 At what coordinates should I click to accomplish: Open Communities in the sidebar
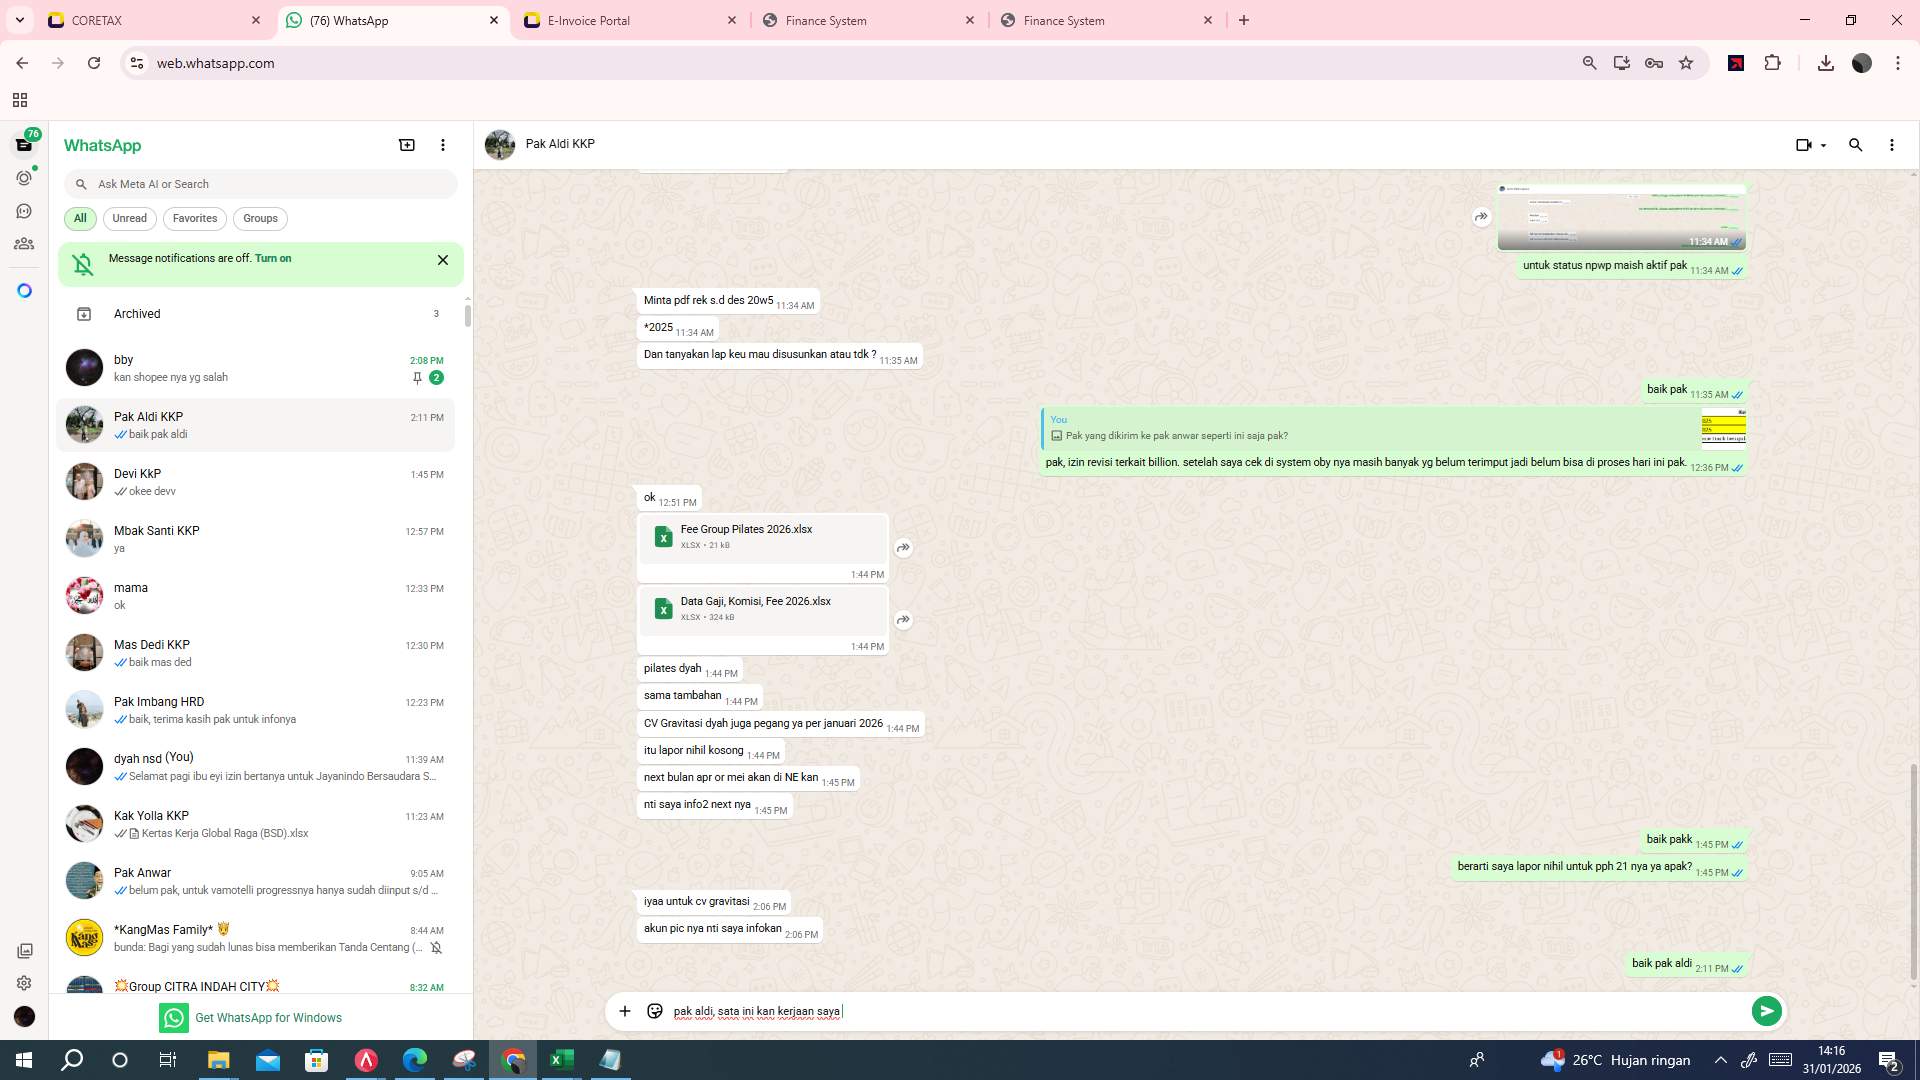click(x=24, y=243)
